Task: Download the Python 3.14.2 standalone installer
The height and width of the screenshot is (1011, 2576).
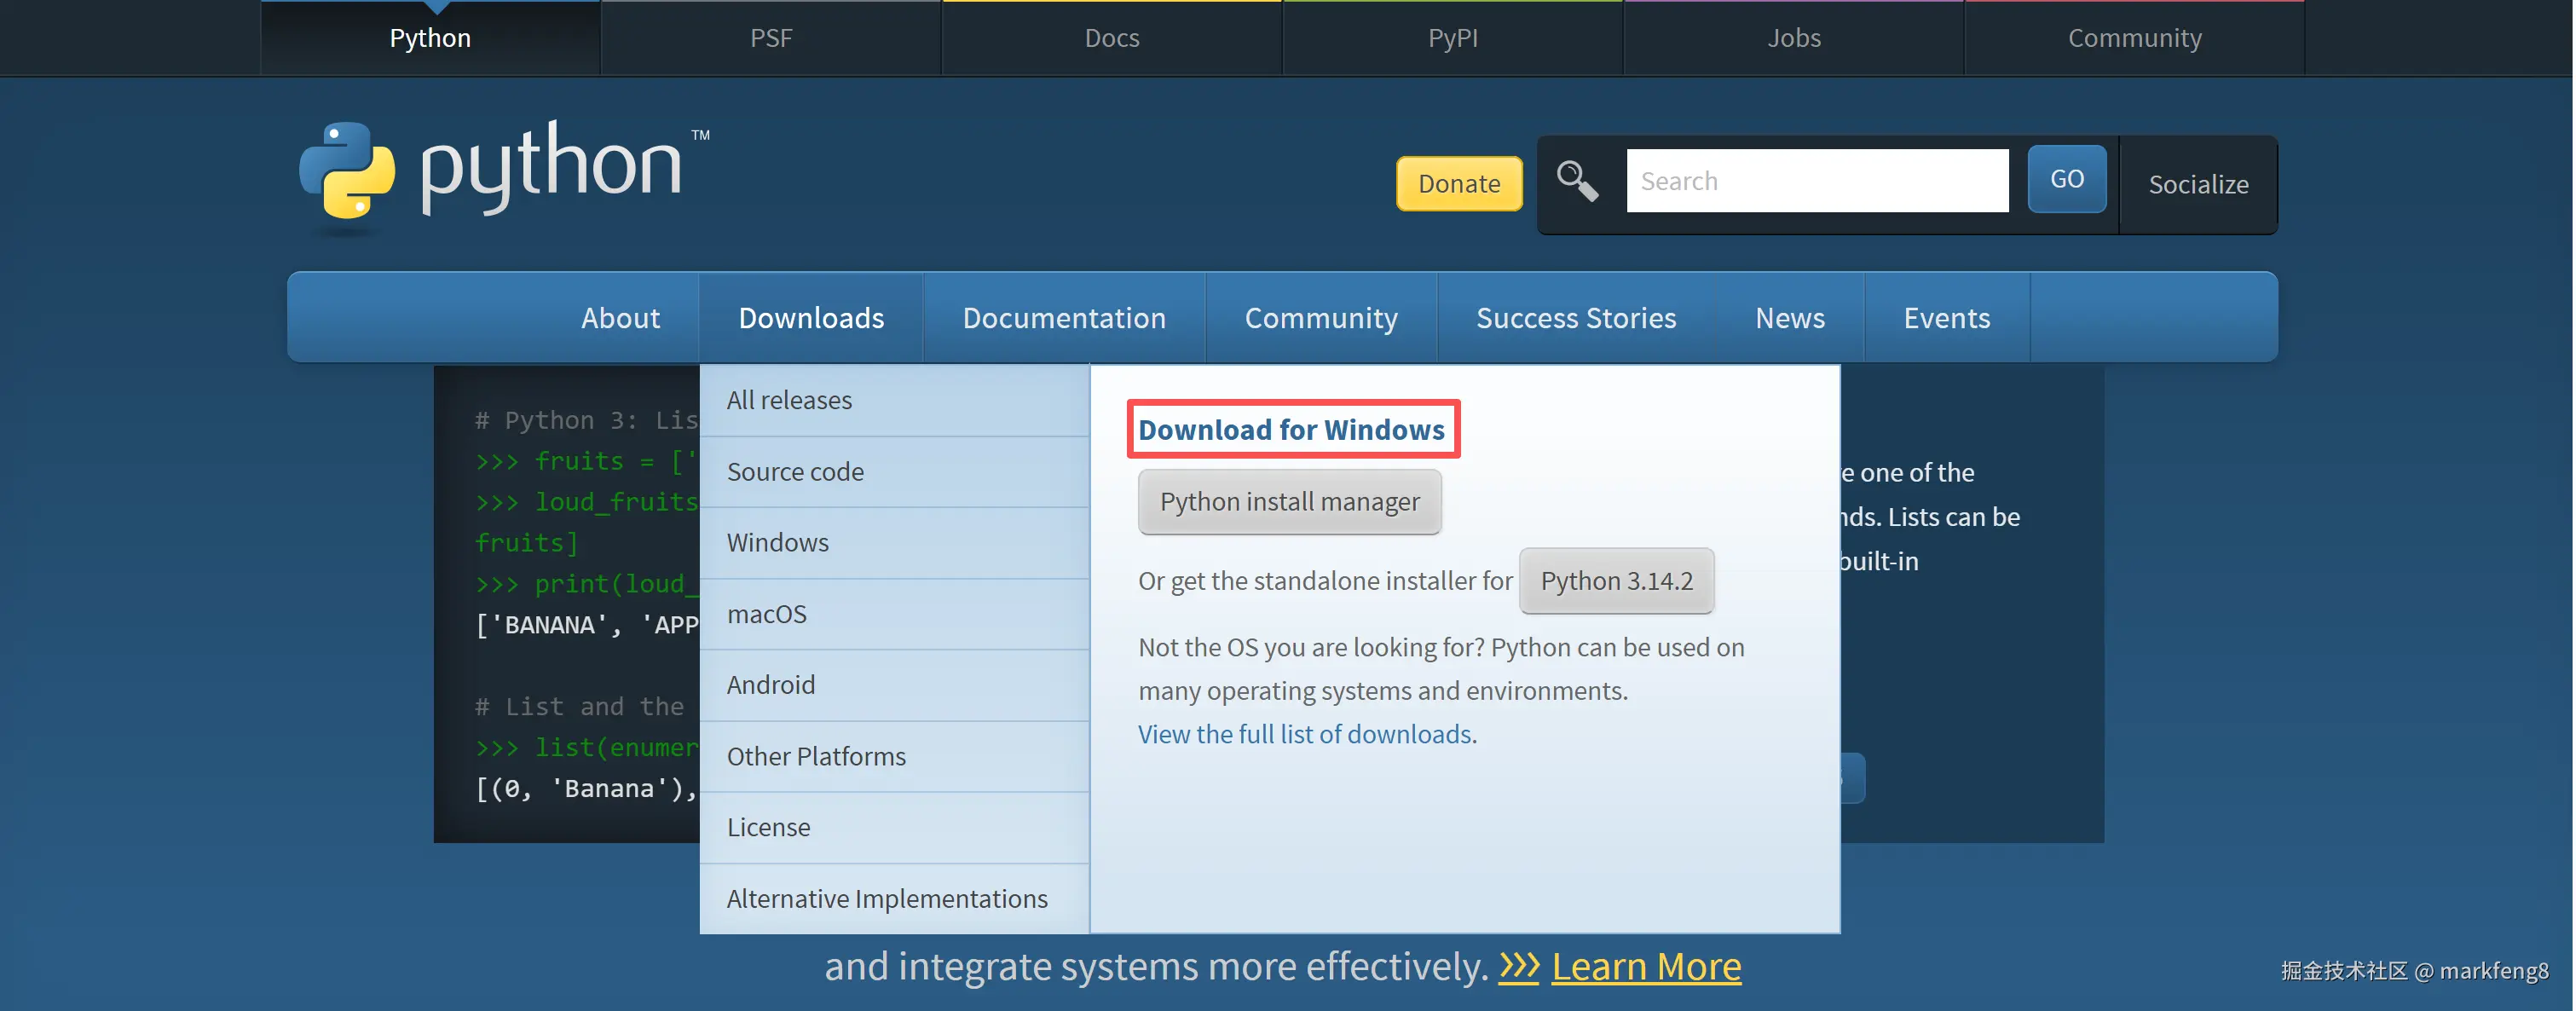Action: click(1615, 581)
